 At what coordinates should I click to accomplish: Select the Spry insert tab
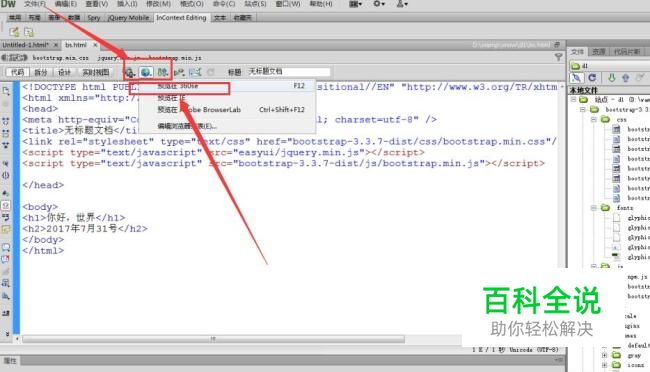(x=94, y=18)
